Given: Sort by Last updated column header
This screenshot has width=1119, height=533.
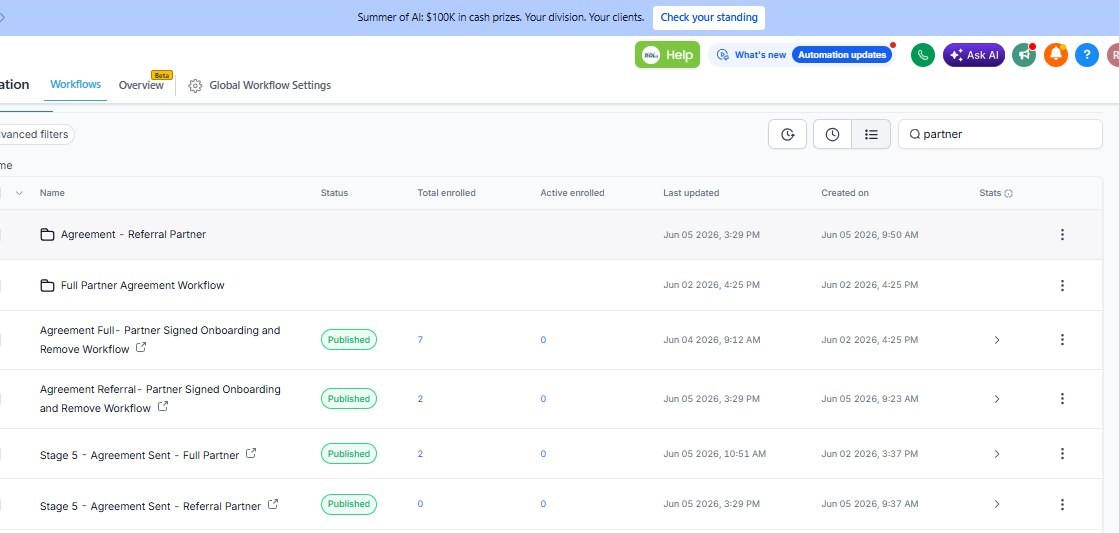Looking at the screenshot, I should (691, 193).
